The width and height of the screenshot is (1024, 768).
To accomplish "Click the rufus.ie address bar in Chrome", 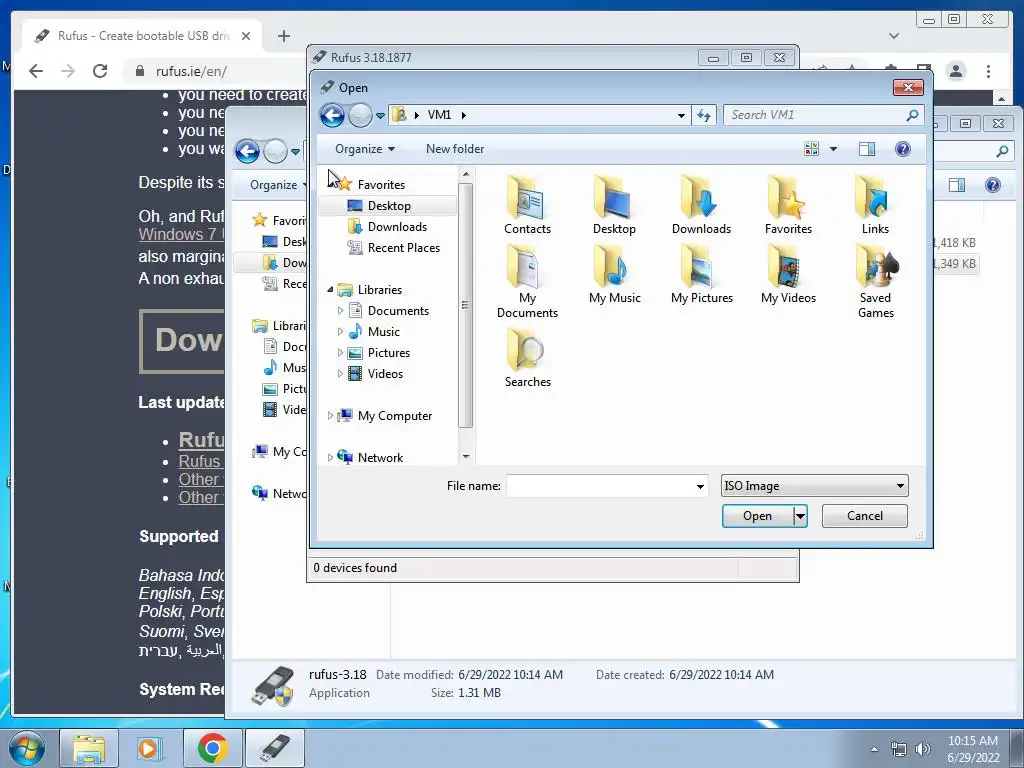I will pyautogui.click(x=191, y=71).
